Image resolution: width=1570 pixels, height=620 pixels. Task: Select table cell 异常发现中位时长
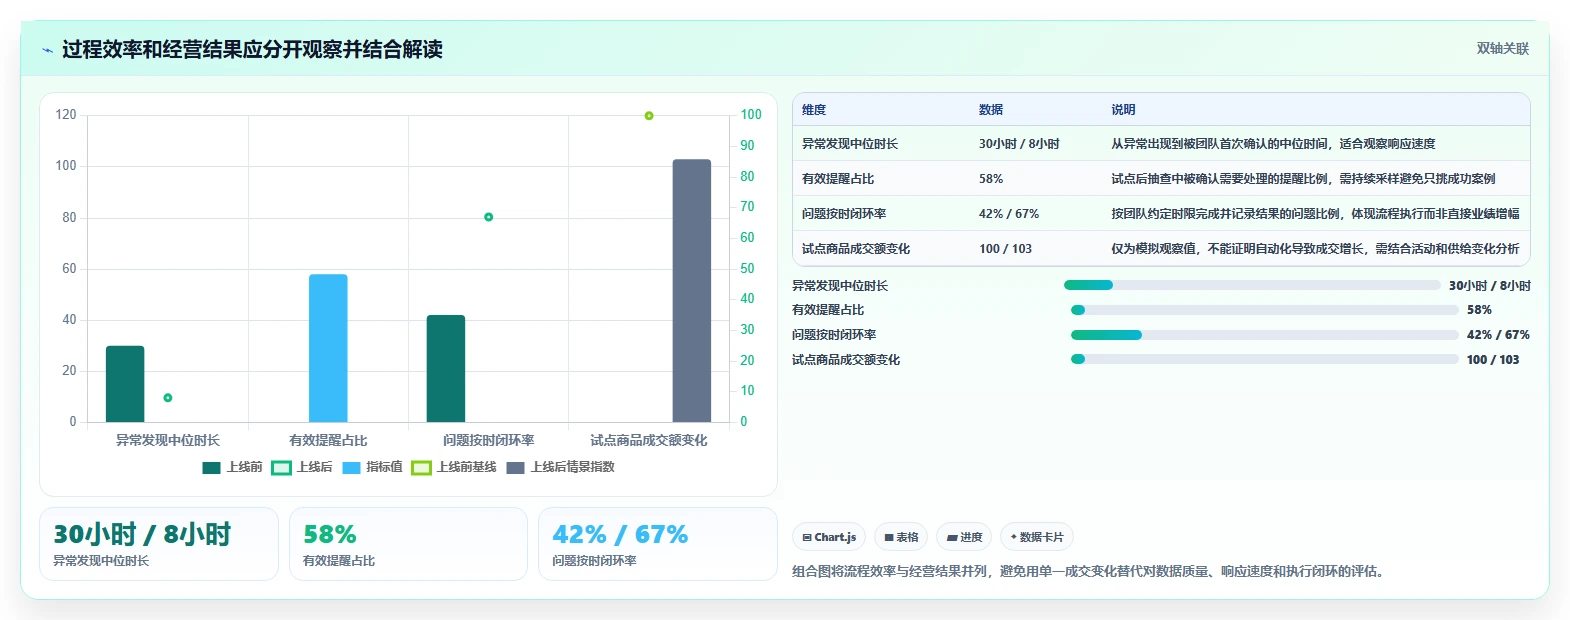pyautogui.click(x=850, y=144)
